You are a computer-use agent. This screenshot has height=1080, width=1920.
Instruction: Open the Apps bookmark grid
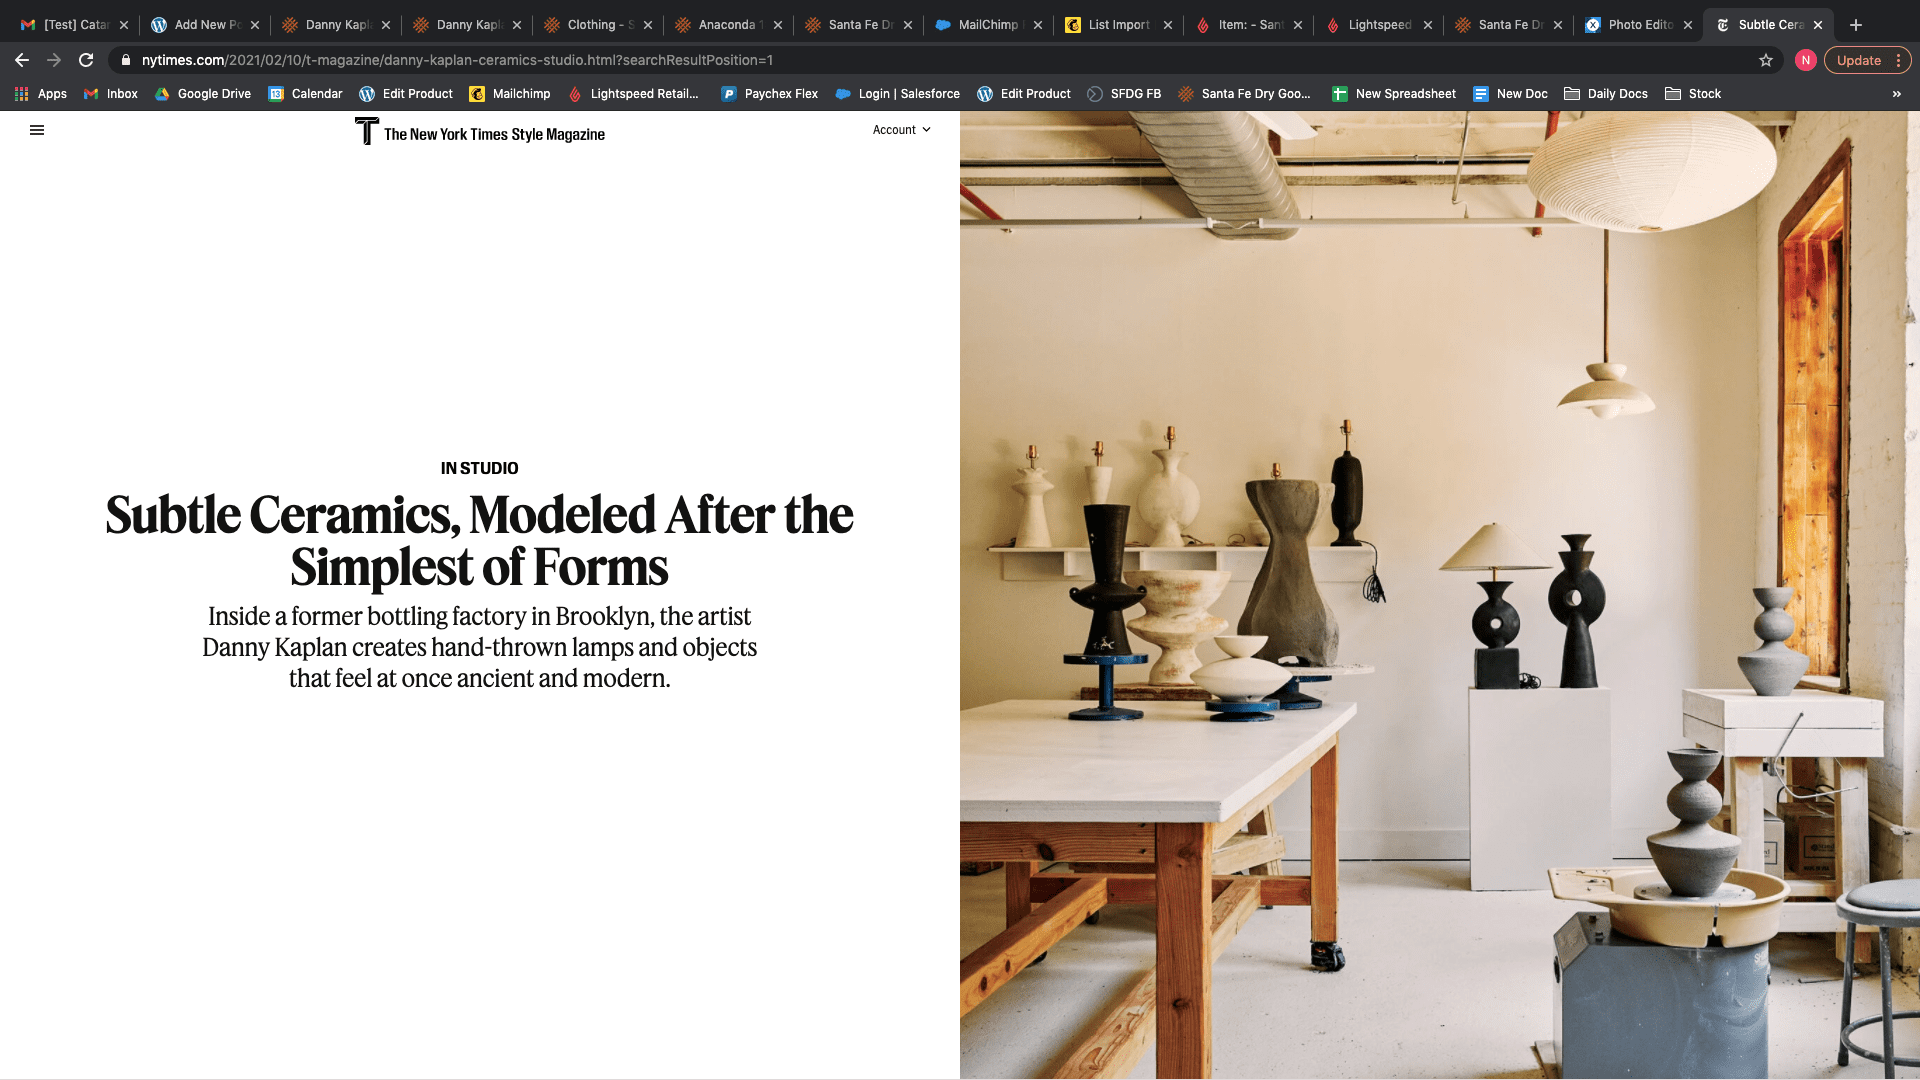41,94
